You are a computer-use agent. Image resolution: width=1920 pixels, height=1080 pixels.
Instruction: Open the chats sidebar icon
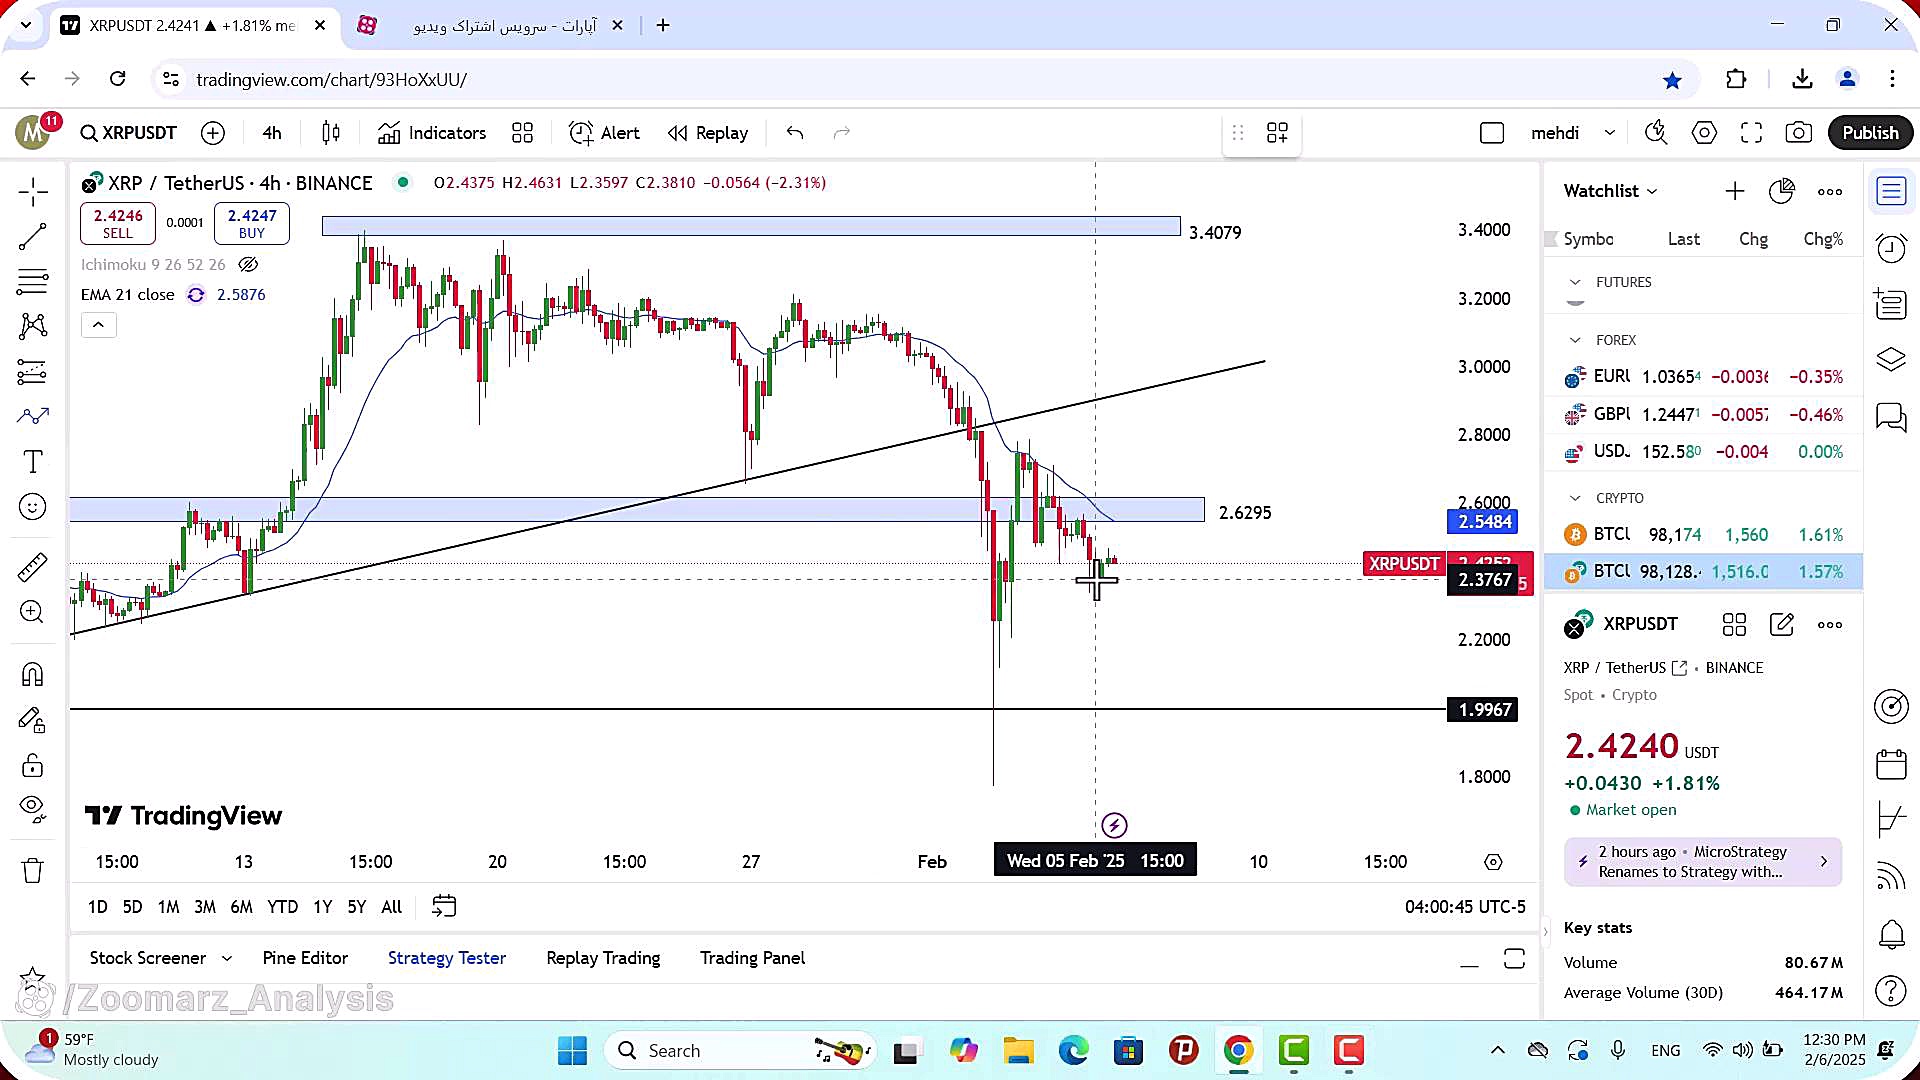1891,416
